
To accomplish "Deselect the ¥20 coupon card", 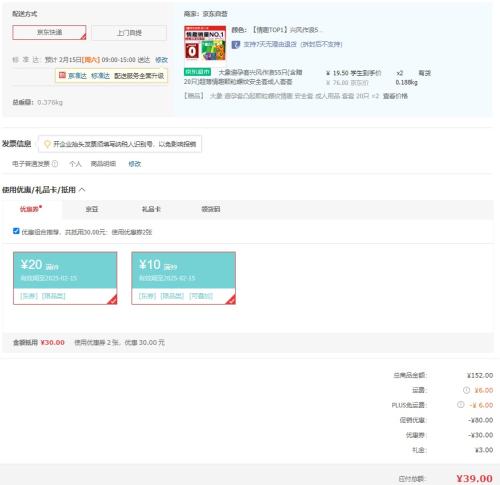I will 65,278.
